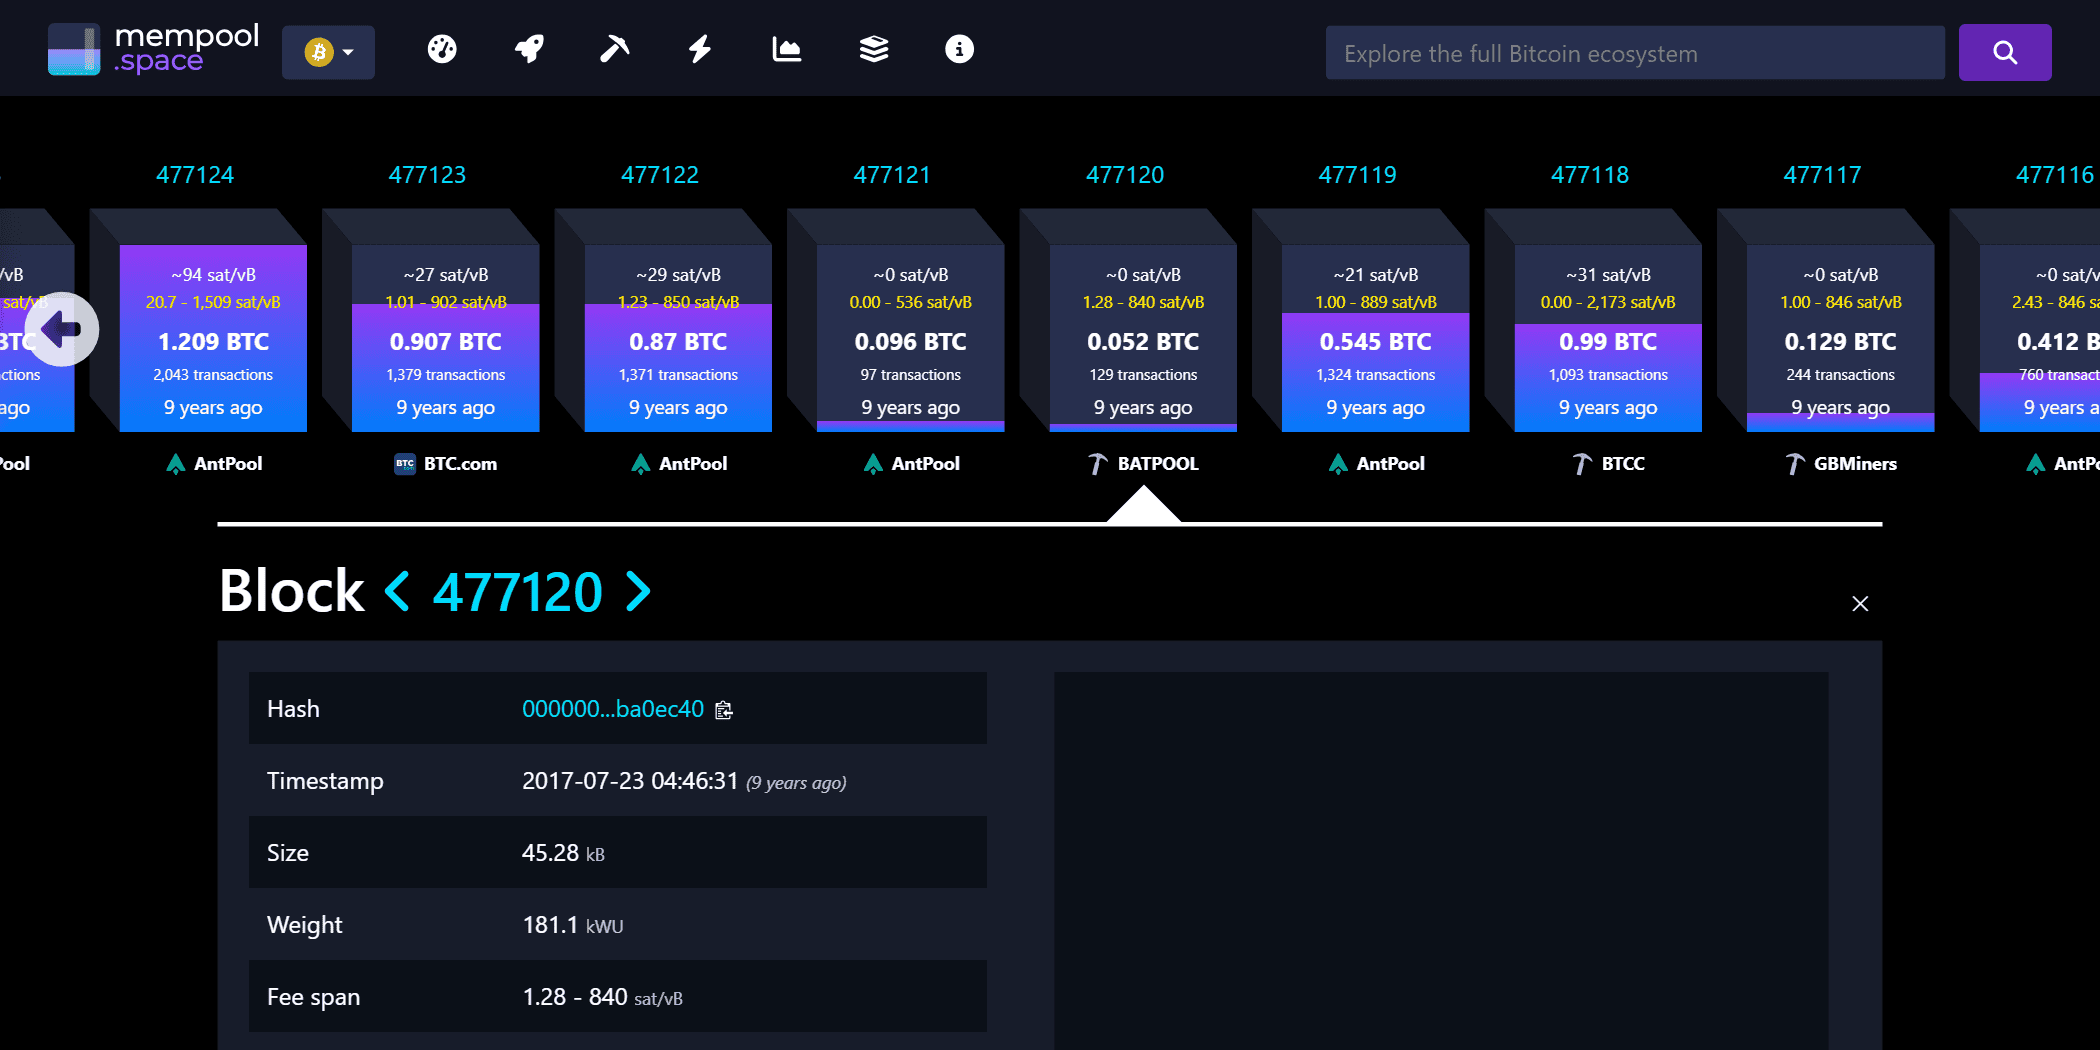This screenshot has height=1050, width=2100.
Task: Select the 0.129 BTC block cube
Action: tap(1841, 338)
